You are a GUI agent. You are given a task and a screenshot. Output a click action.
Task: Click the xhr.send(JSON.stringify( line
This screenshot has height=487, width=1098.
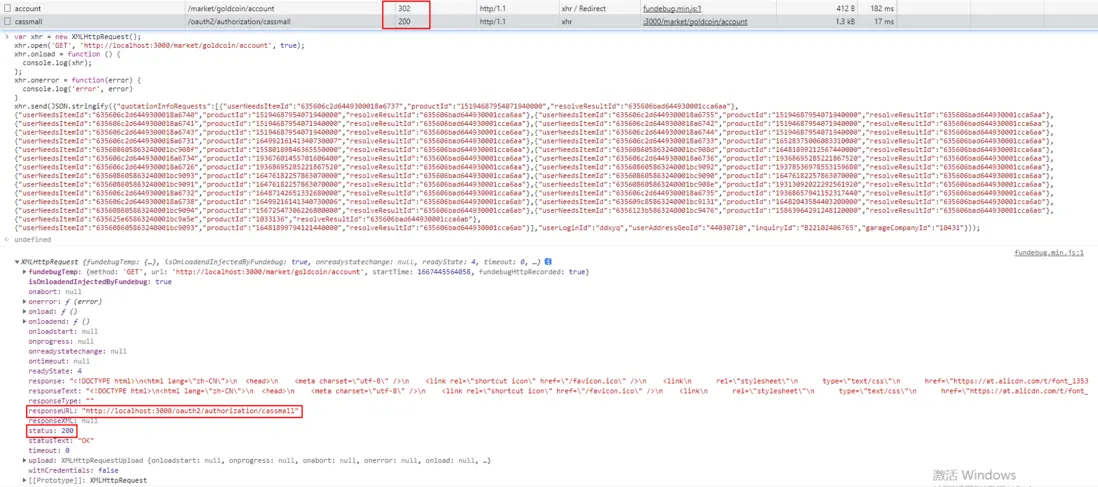point(377,106)
